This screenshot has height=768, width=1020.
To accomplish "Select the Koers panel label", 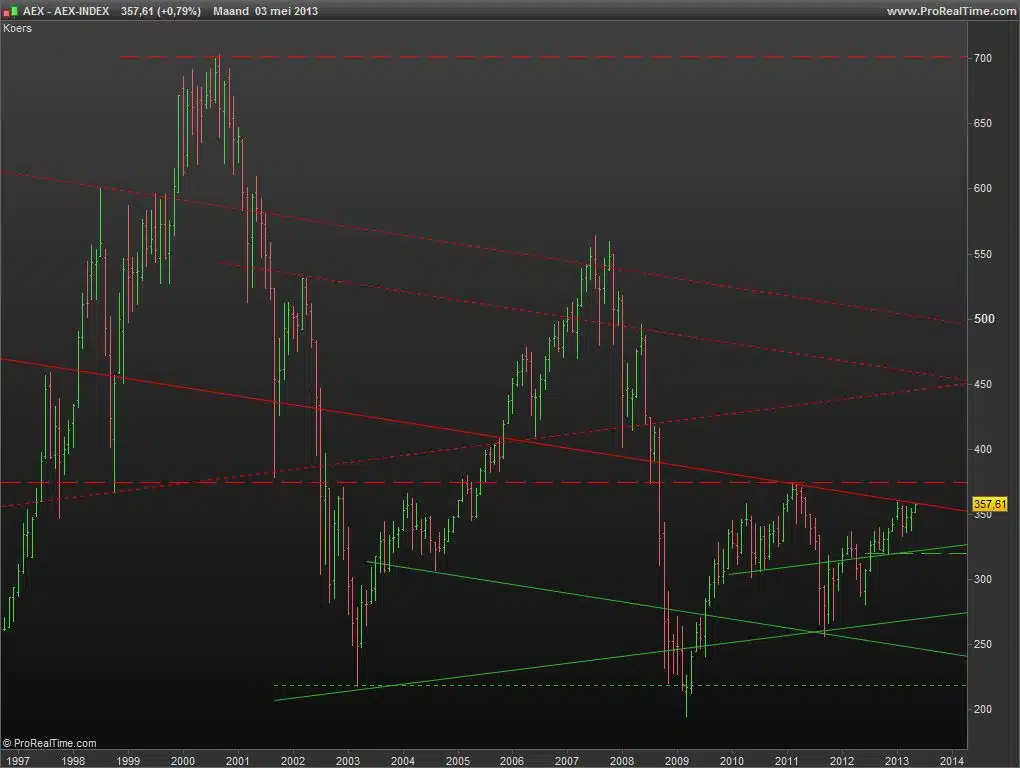I will point(18,28).
